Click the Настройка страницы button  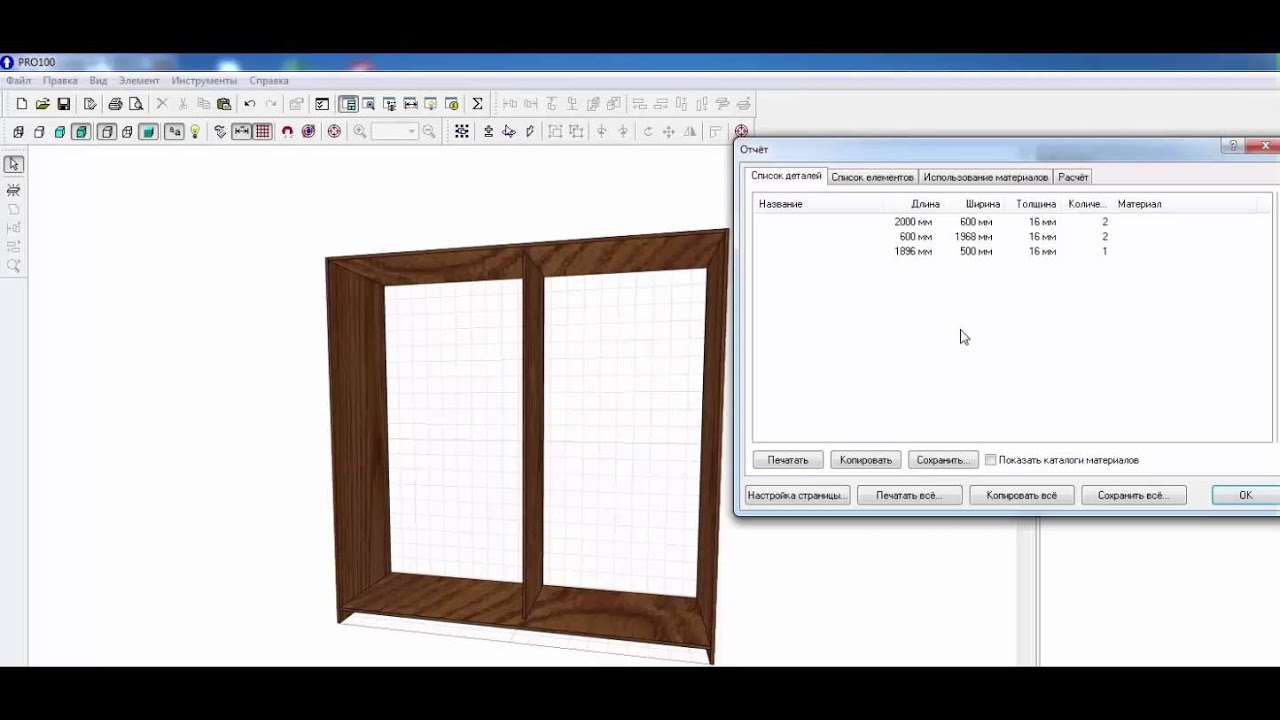click(797, 495)
